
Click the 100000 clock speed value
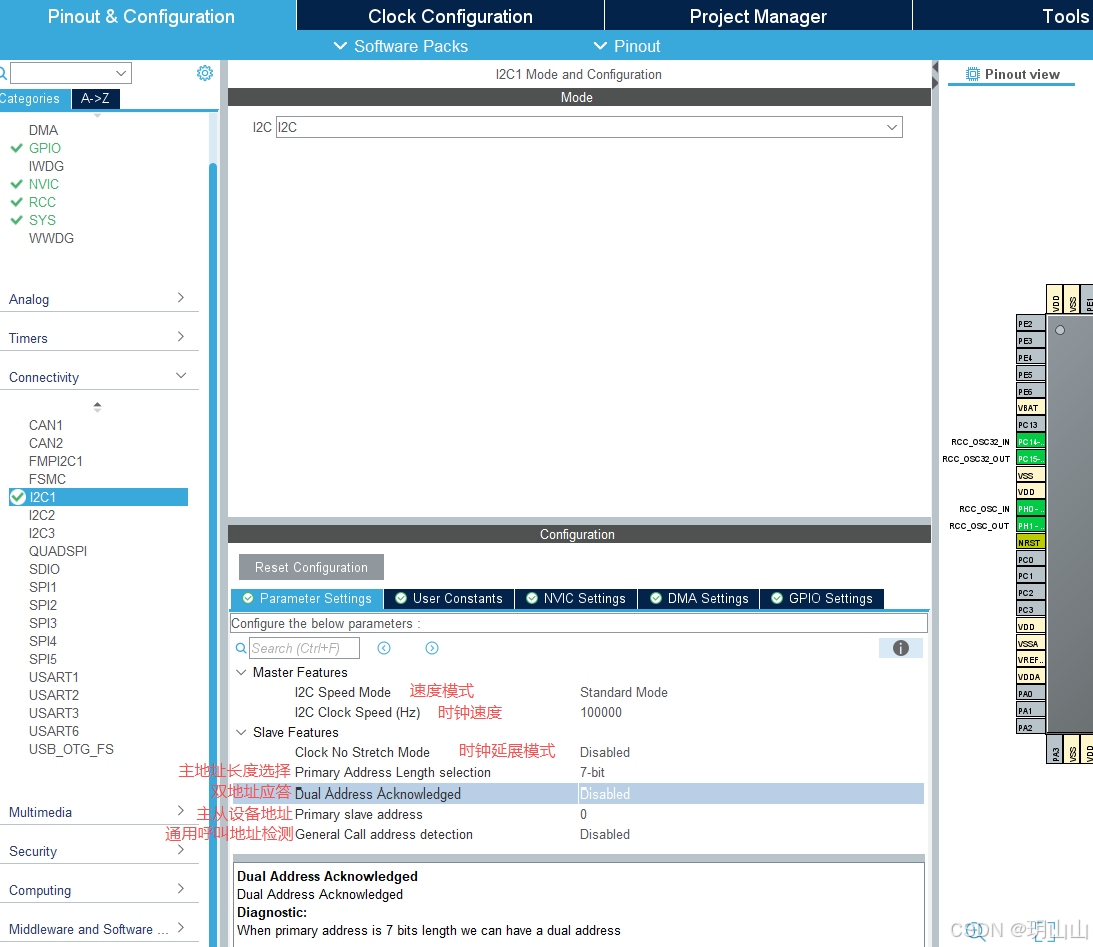(601, 712)
